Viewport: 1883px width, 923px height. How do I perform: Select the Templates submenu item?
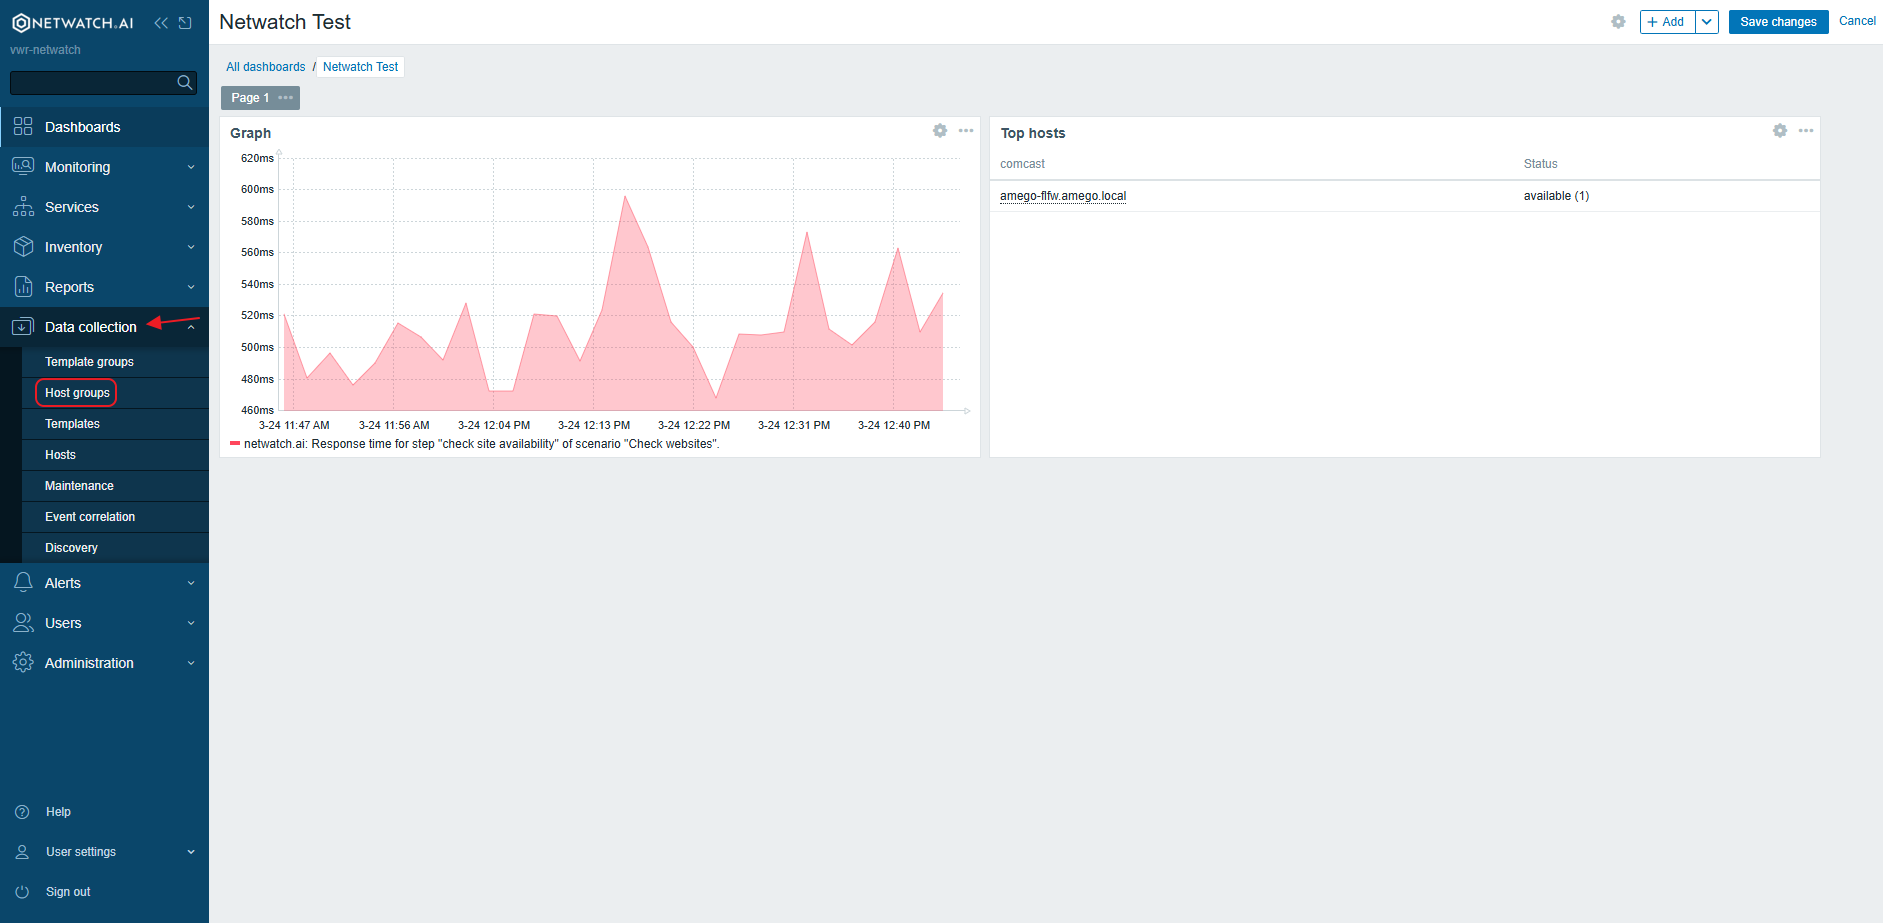(x=72, y=424)
